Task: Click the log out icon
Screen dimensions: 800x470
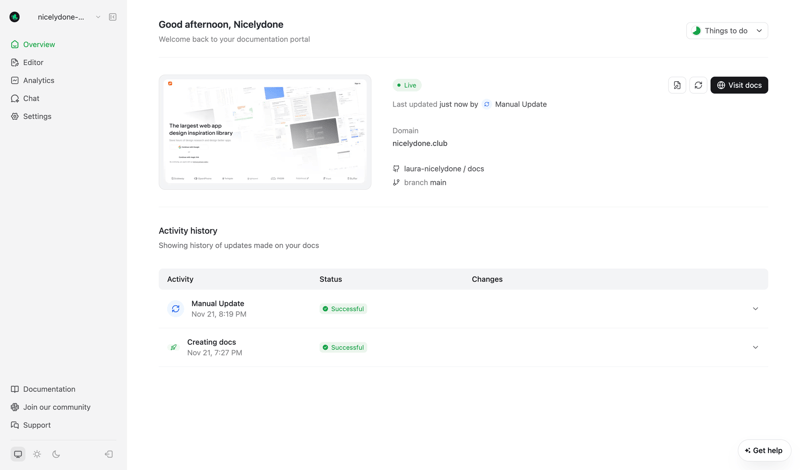Action: pos(109,454)
